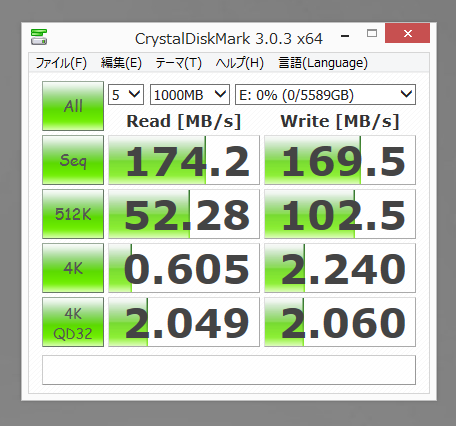Click the Write [MB/s] column header

click(340, 121)
